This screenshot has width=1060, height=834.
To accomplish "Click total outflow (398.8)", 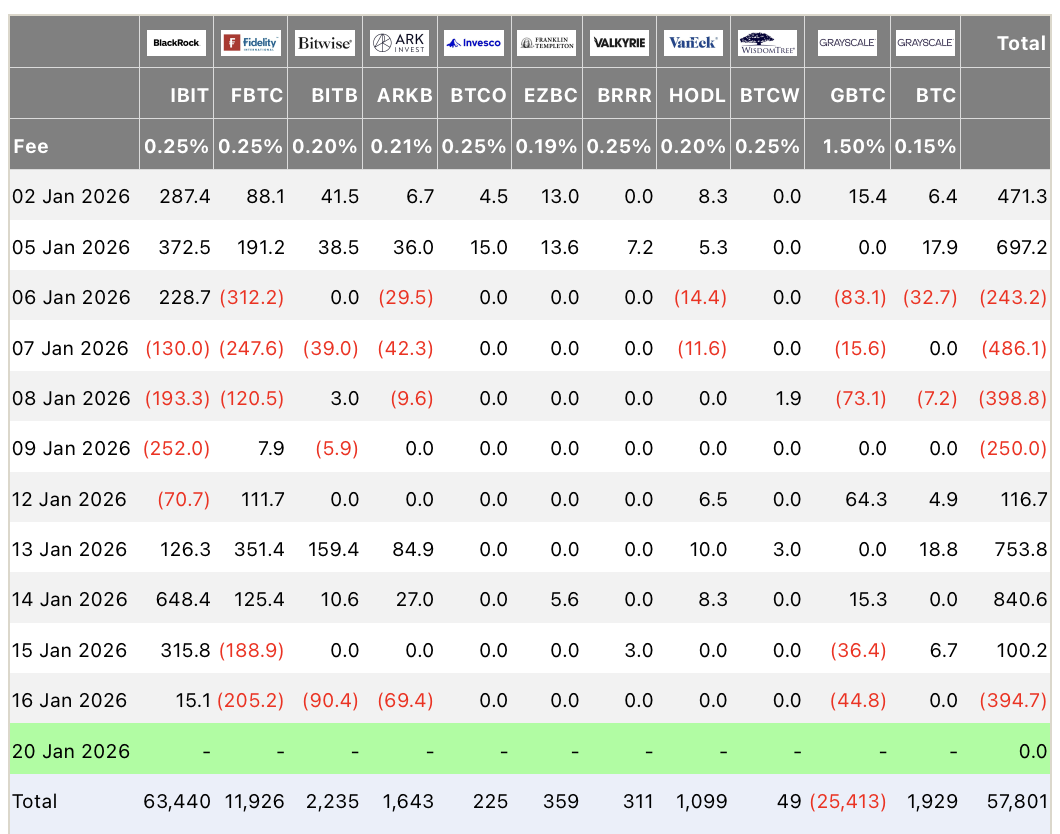I will pyautogui.click(x=1013, y=398).
